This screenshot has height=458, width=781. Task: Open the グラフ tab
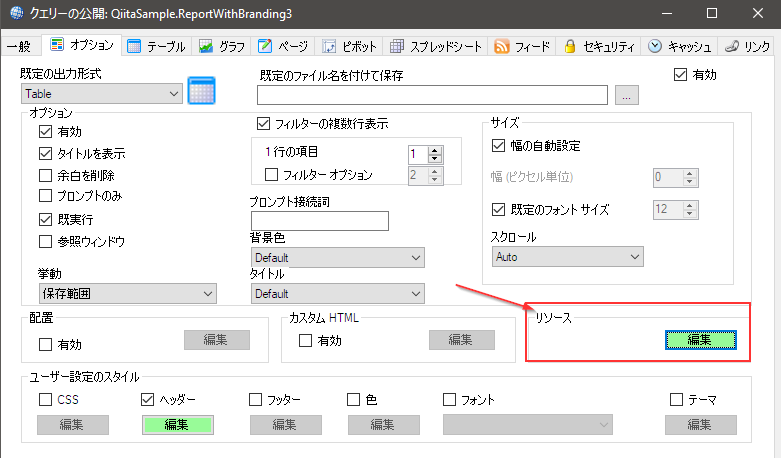(x=222, y=46)
